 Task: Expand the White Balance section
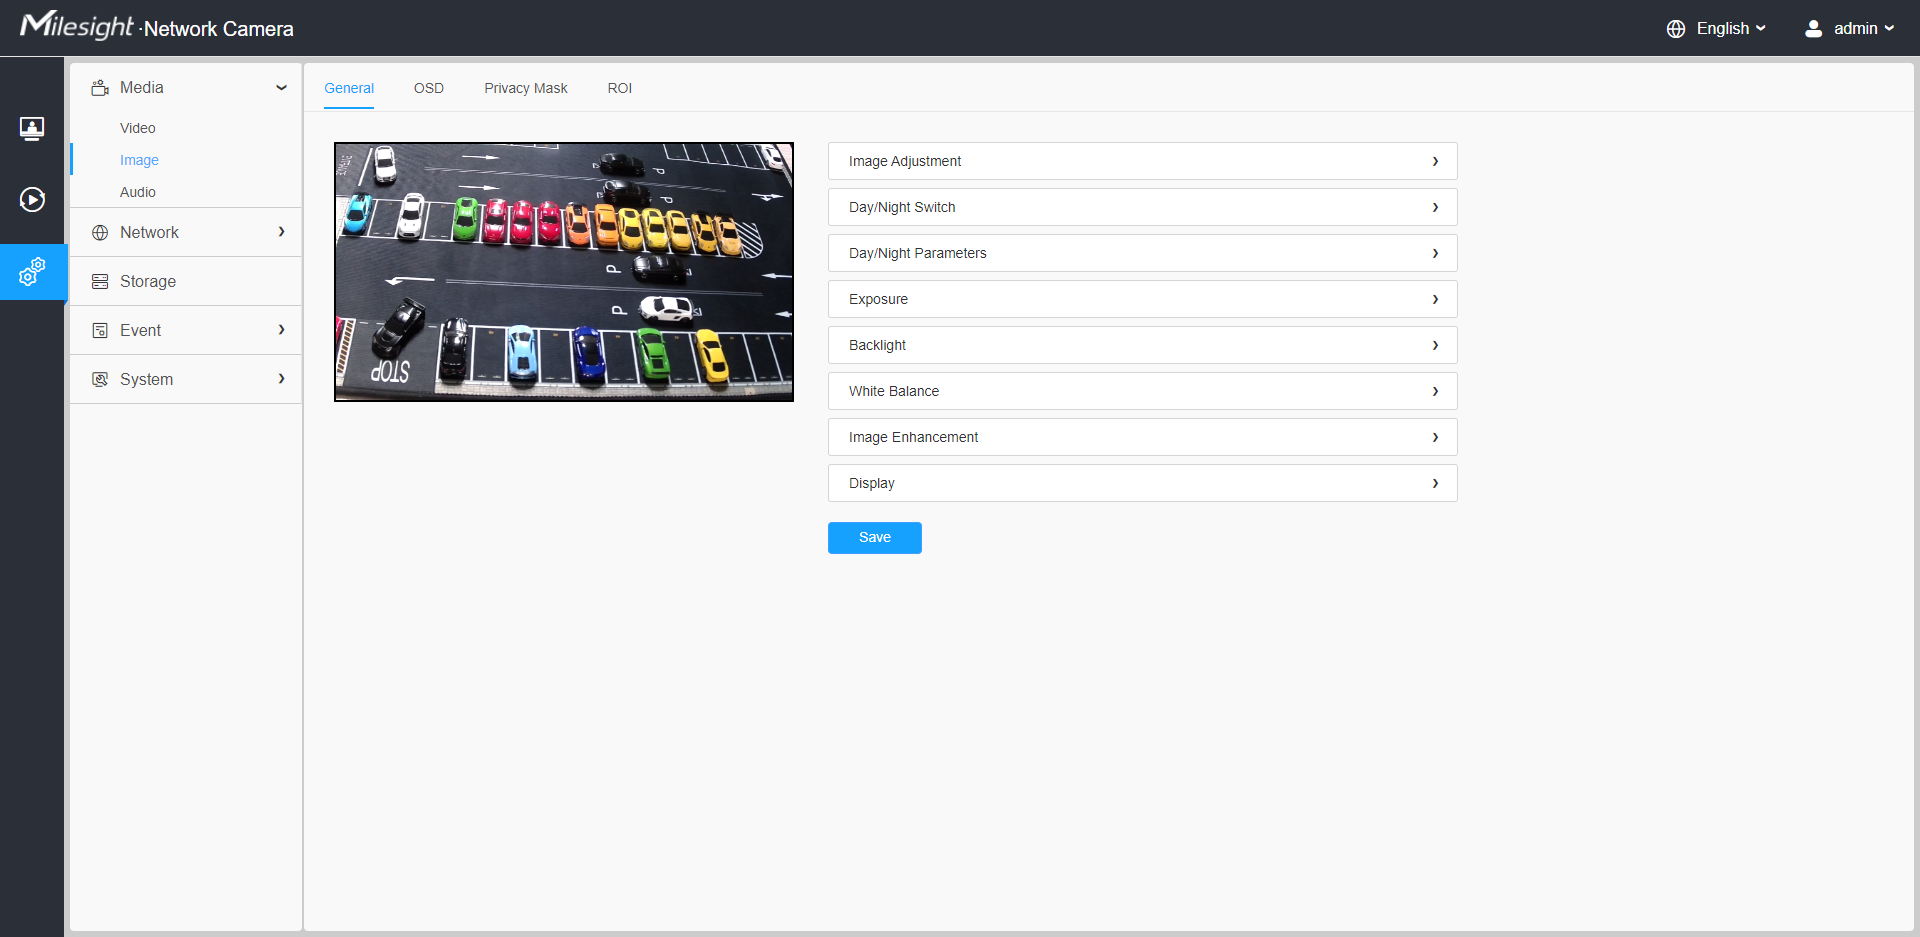tap(1142, 391)
